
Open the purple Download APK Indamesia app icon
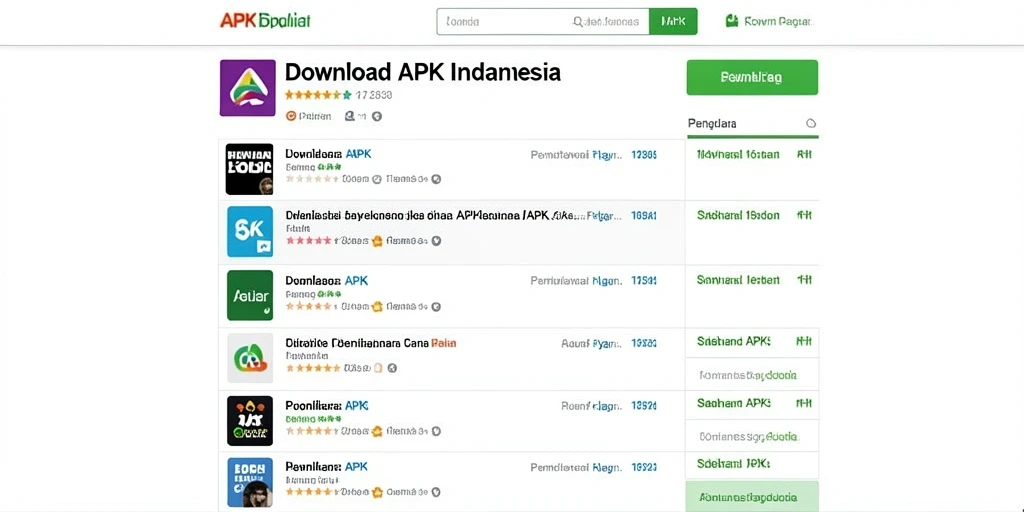tap(248, 88)
